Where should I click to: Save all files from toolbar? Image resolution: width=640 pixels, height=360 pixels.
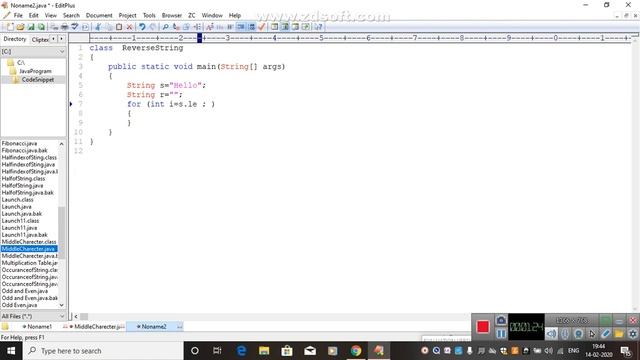(x=41, y=27)
